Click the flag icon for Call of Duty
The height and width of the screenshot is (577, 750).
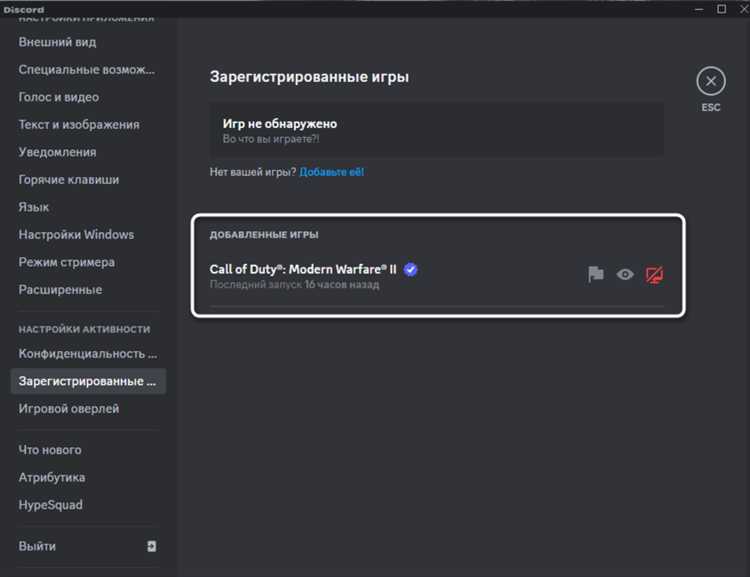click(x=596, y=275)
